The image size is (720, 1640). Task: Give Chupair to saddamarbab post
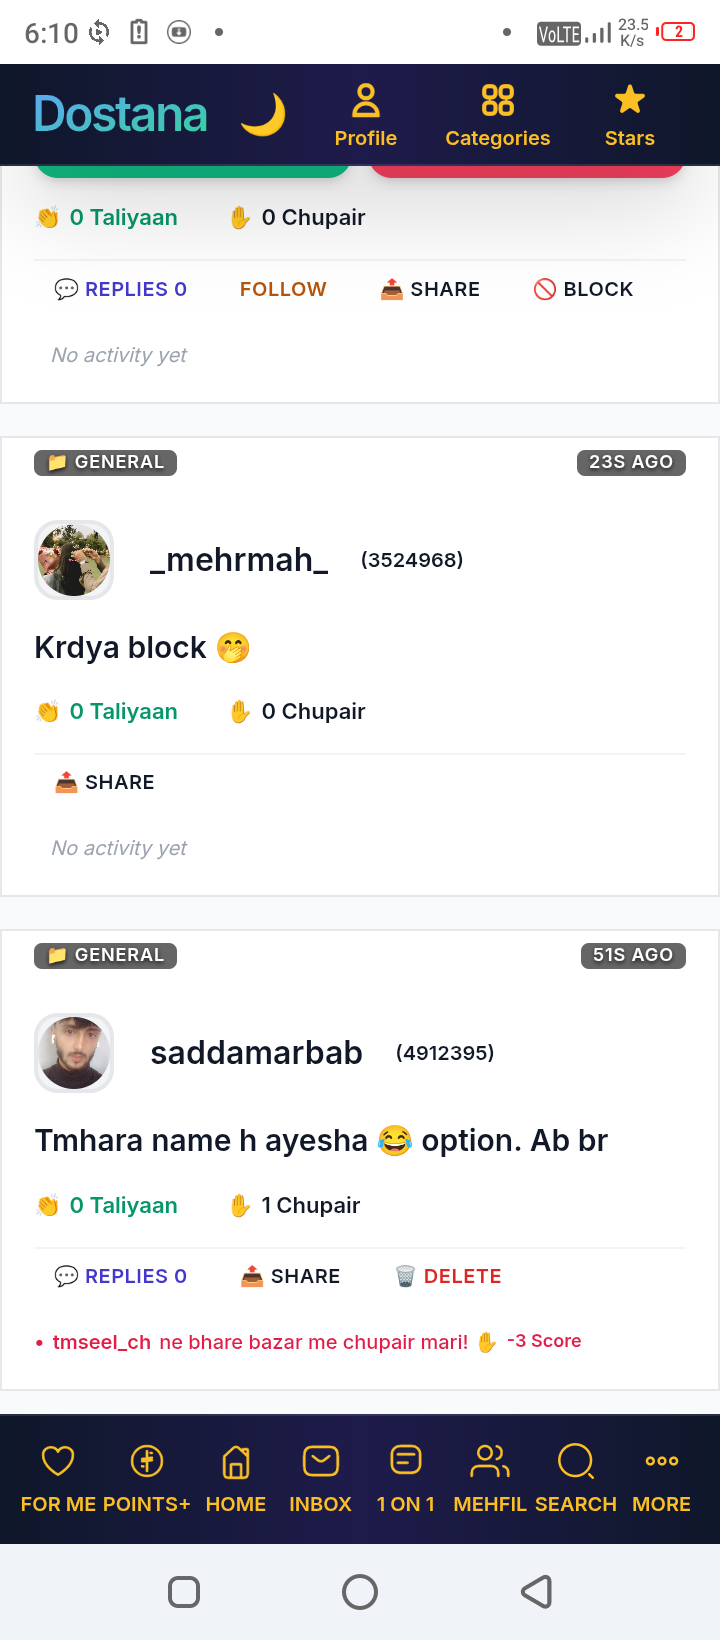pos(294,1206)
